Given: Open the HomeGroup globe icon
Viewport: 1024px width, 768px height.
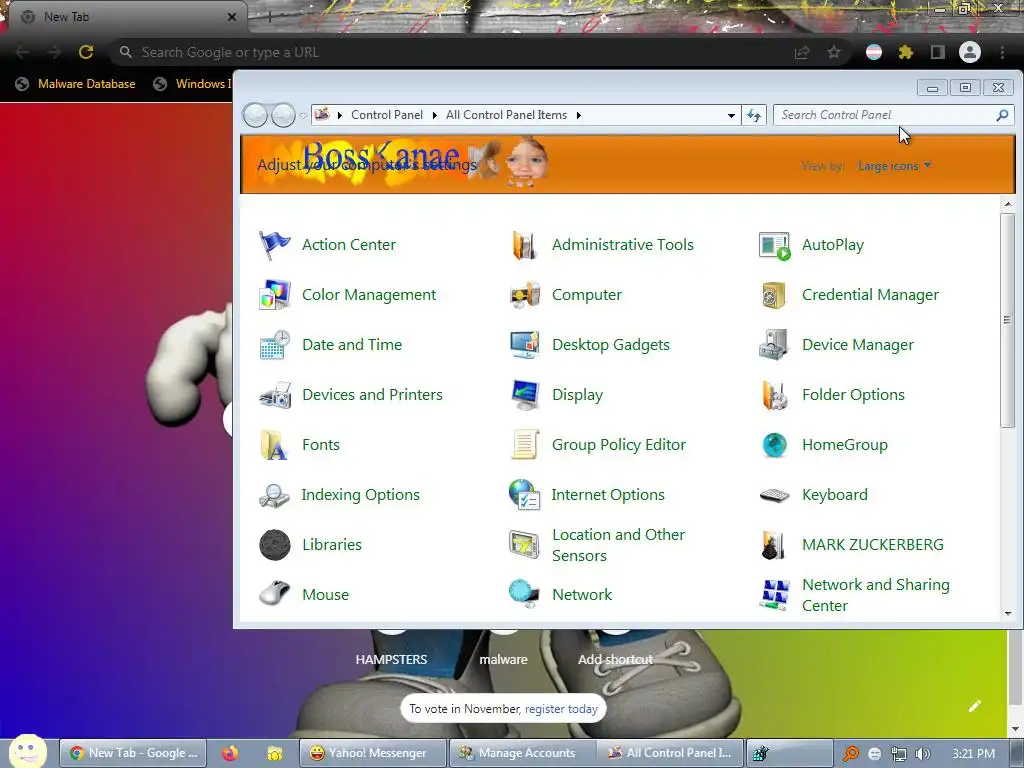Looking at the screenshot, I should pos(775,445).
